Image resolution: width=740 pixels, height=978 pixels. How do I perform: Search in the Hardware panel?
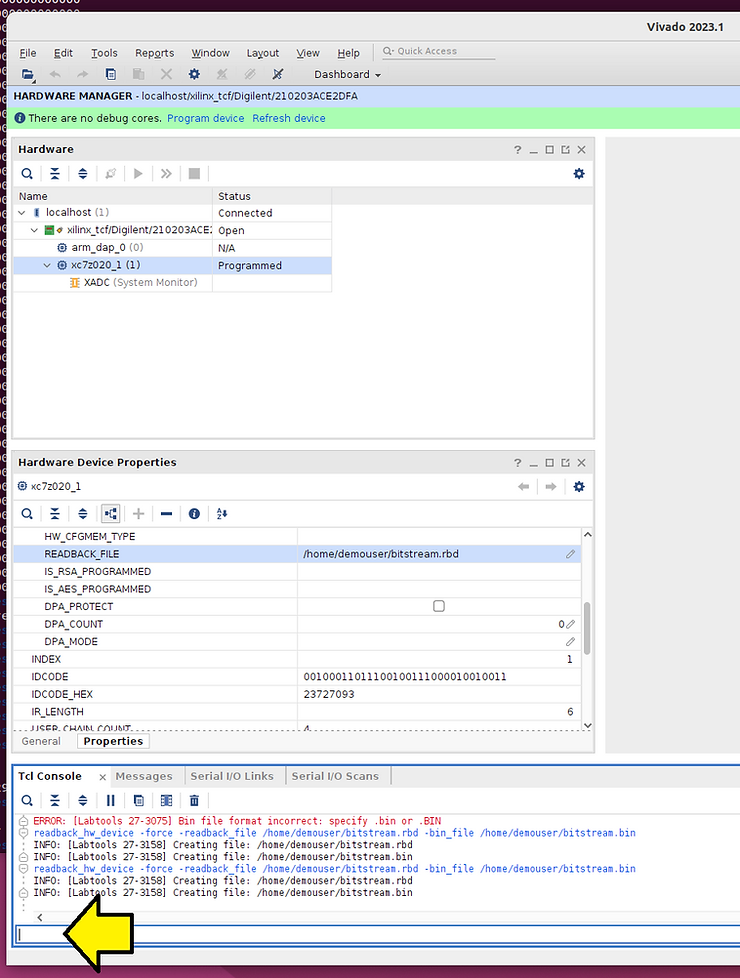(x=27, y=173)
